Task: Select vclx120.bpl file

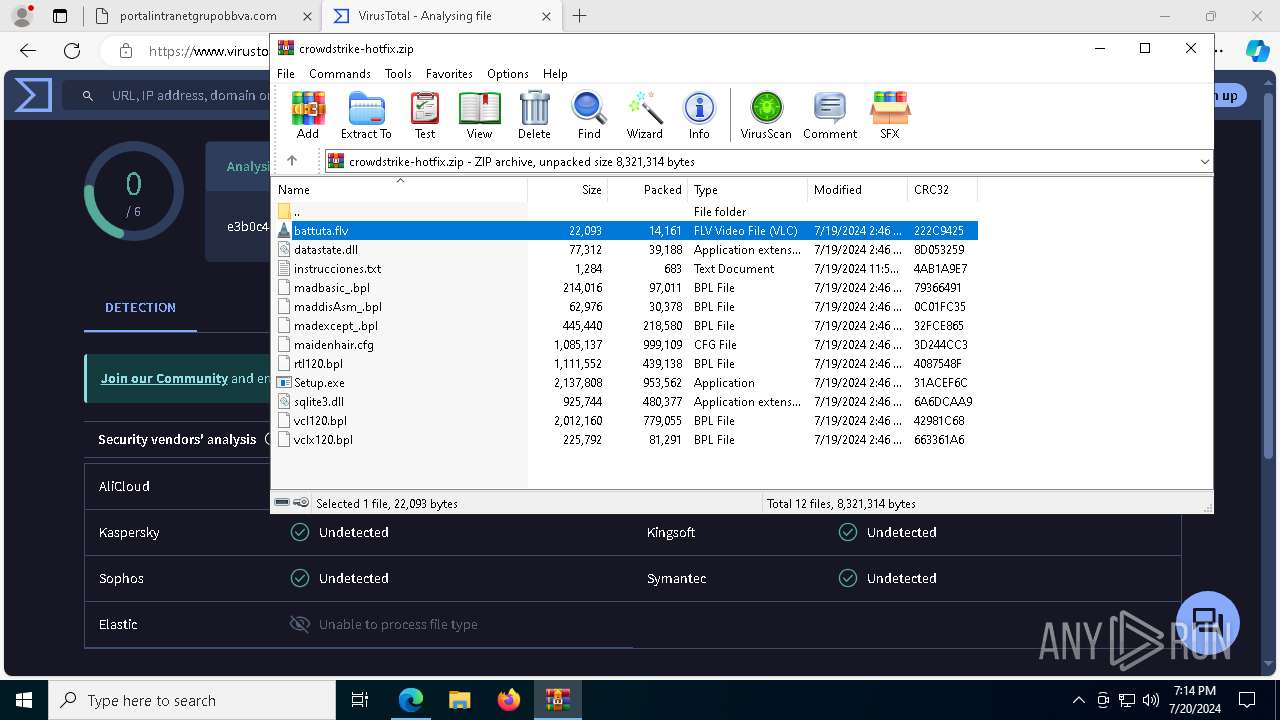Action: 625,439
